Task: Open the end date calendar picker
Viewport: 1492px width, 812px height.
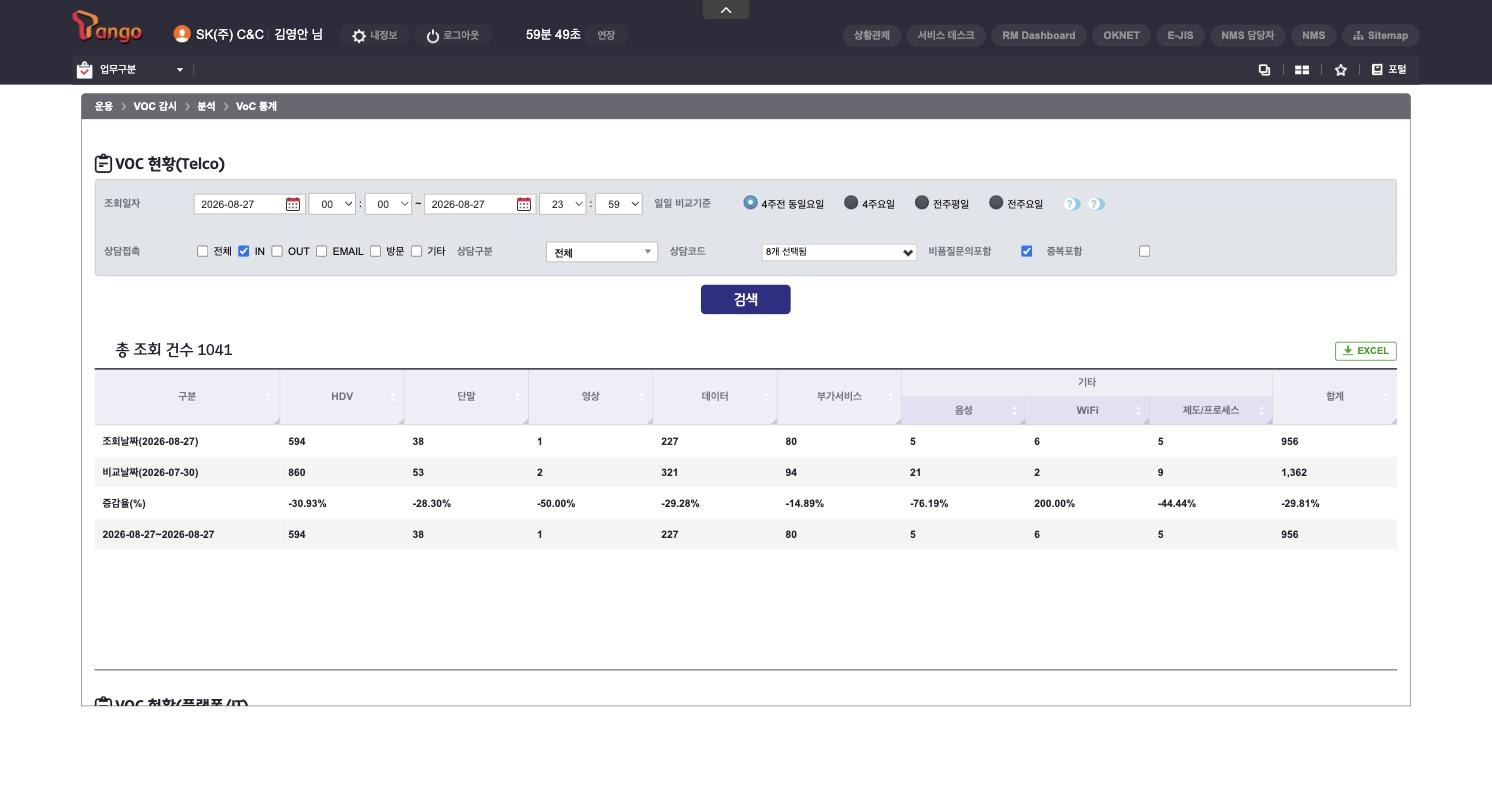Action: [x=524, y=204]
